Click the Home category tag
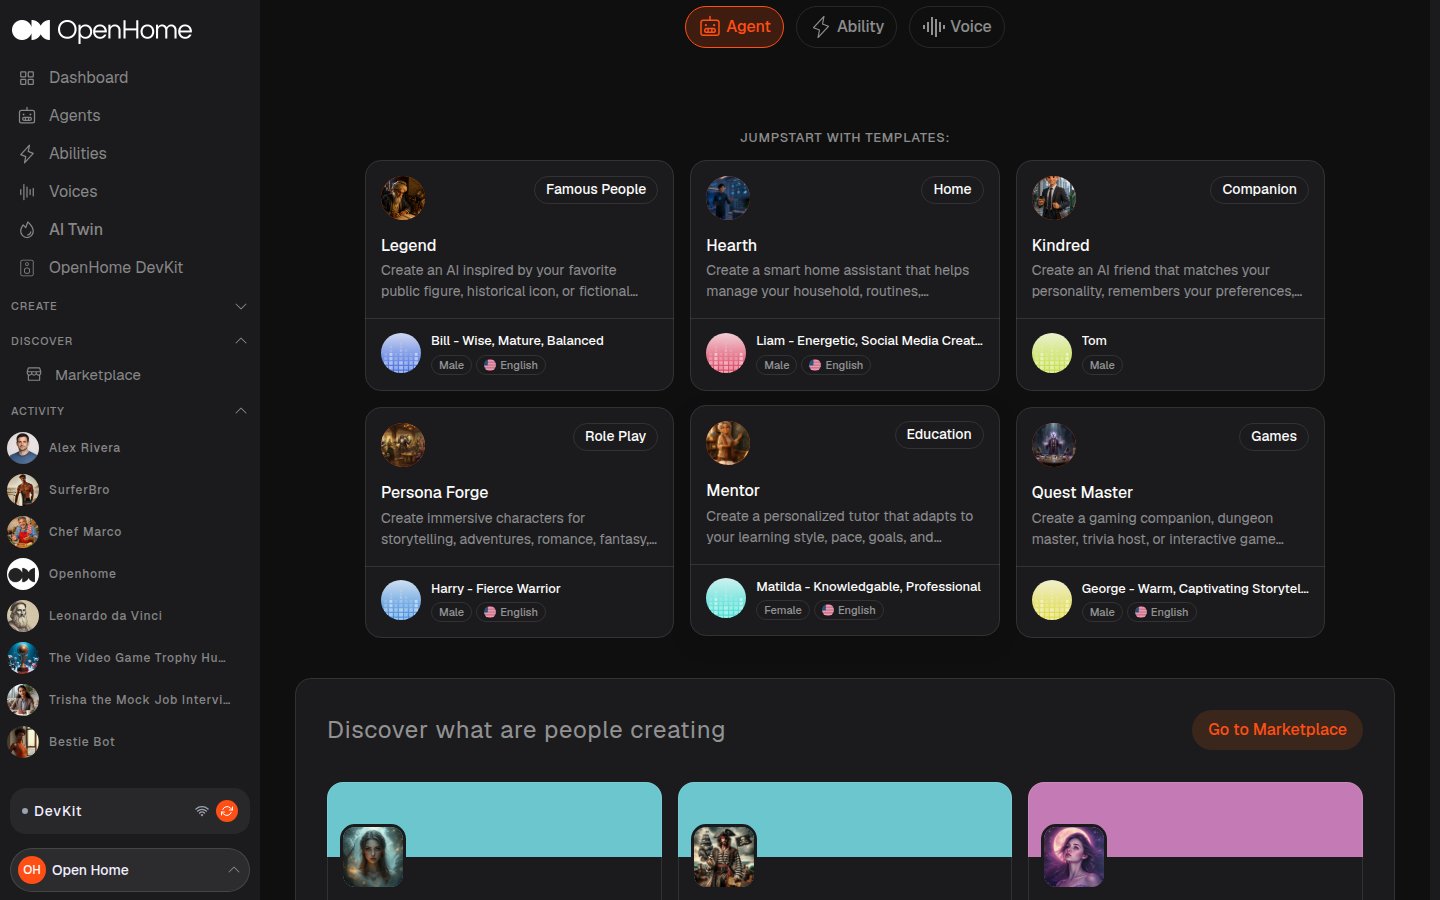The image size is (1440, 900). click(952, 189)
